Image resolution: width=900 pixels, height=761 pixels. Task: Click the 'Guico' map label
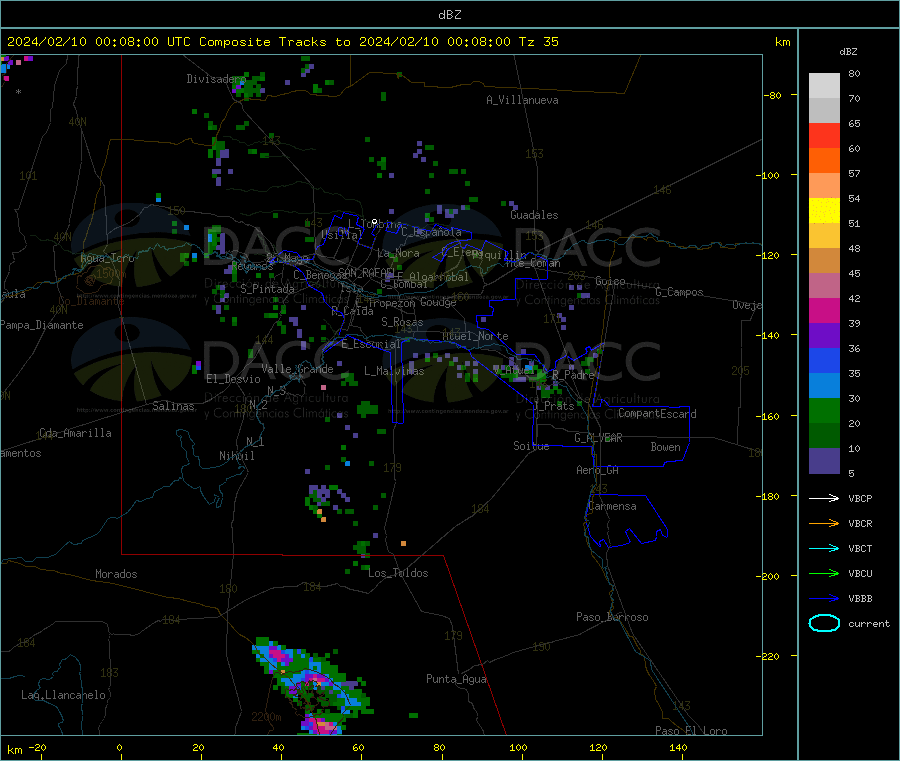click(x=610, y=281)
